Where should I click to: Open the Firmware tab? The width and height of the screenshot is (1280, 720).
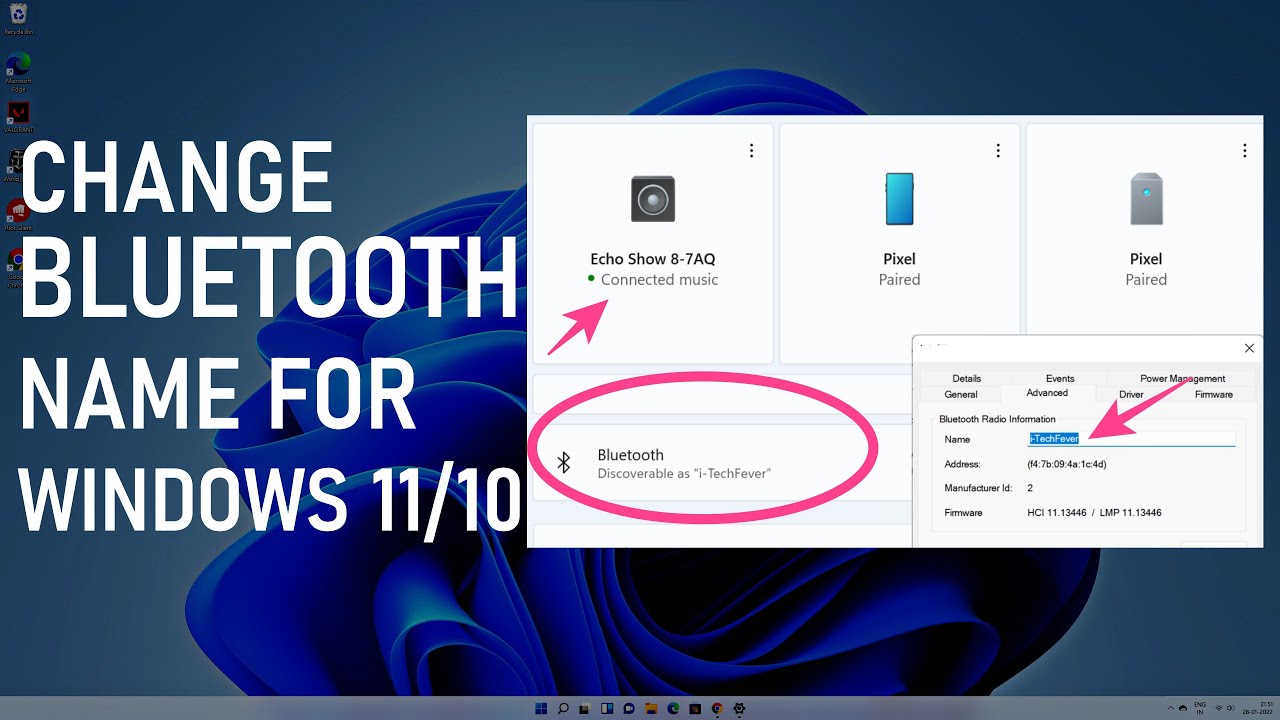tap(1213, 394)
